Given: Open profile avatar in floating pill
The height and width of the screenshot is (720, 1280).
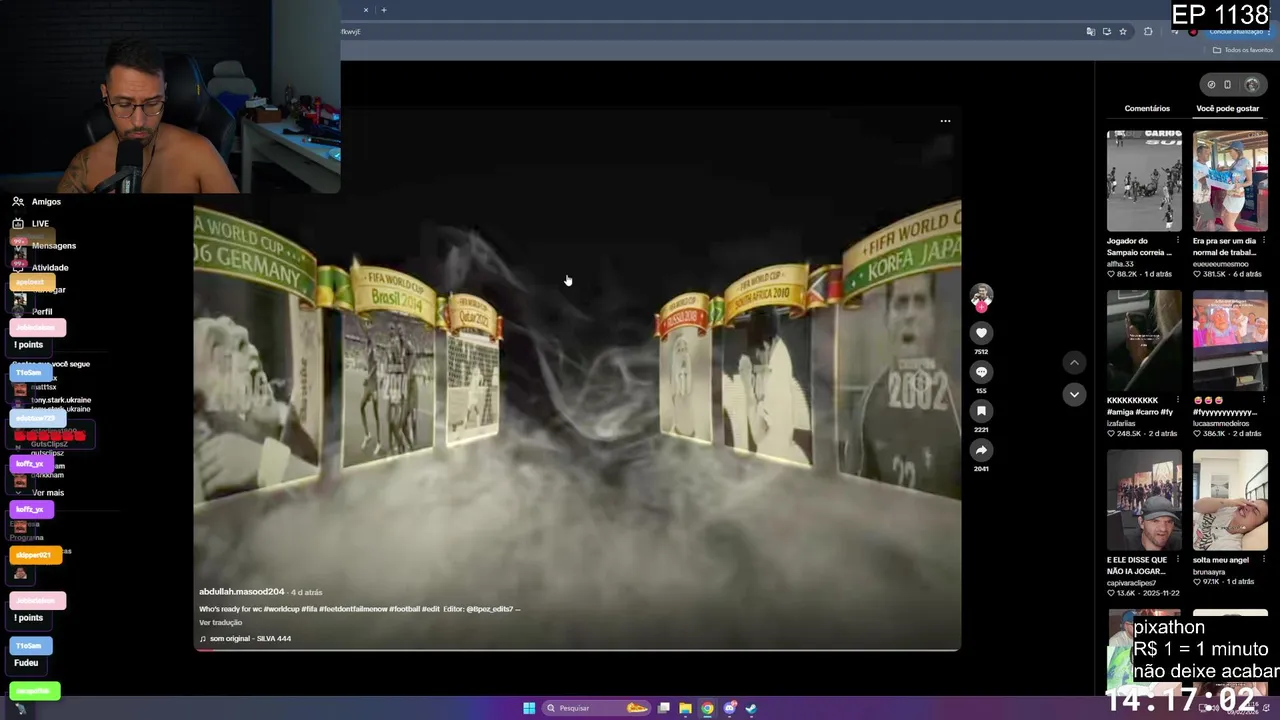Looking at the screenshot, I should pyautogui.click(x=1252, y=85).
